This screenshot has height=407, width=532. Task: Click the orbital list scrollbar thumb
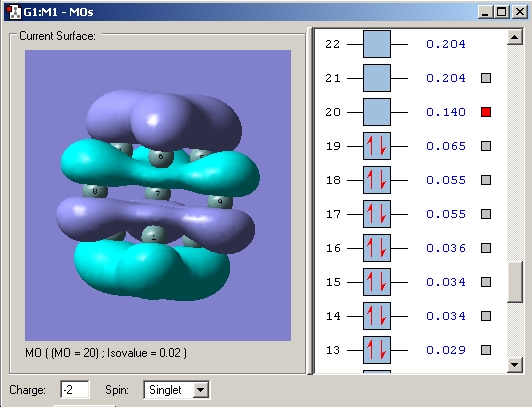pyautogui.click(x=514, y=282)
